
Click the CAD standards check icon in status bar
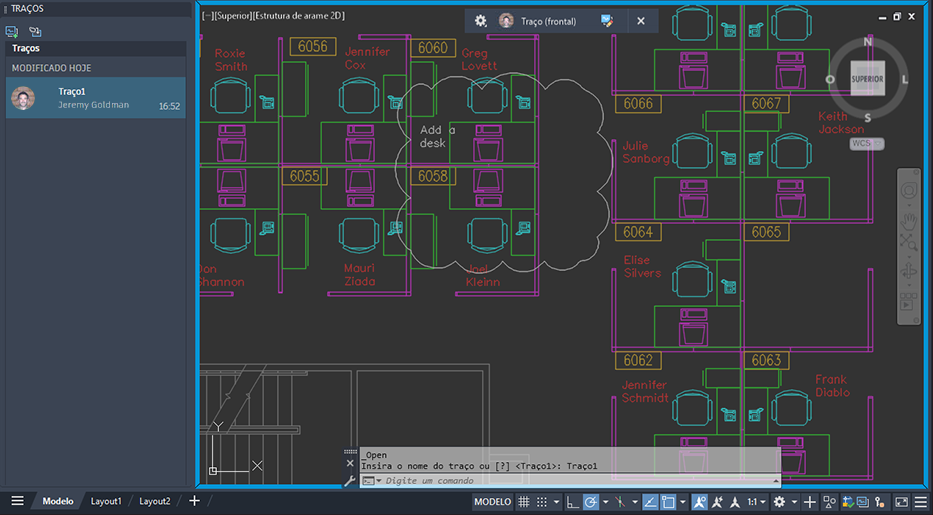(x=847, y=502)
